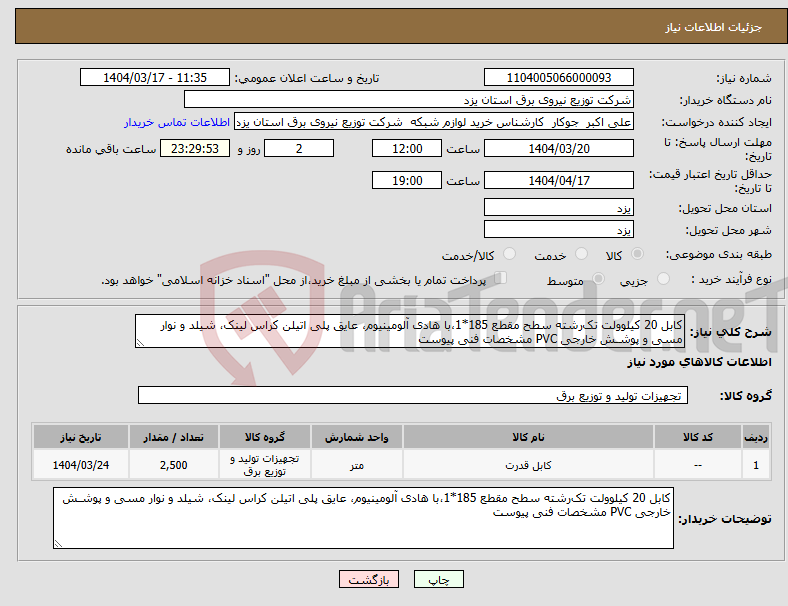Open buyer contact info link
Image resolution: width=788 pixels, height=606 pixels.
177,122
